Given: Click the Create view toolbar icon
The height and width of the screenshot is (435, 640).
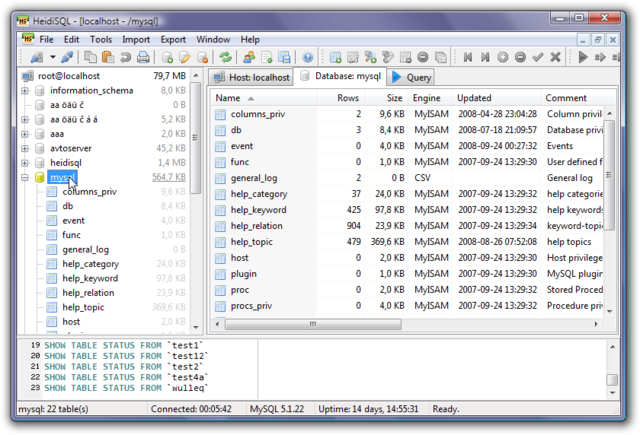Looking at the screenshot, I should [370, 57].
